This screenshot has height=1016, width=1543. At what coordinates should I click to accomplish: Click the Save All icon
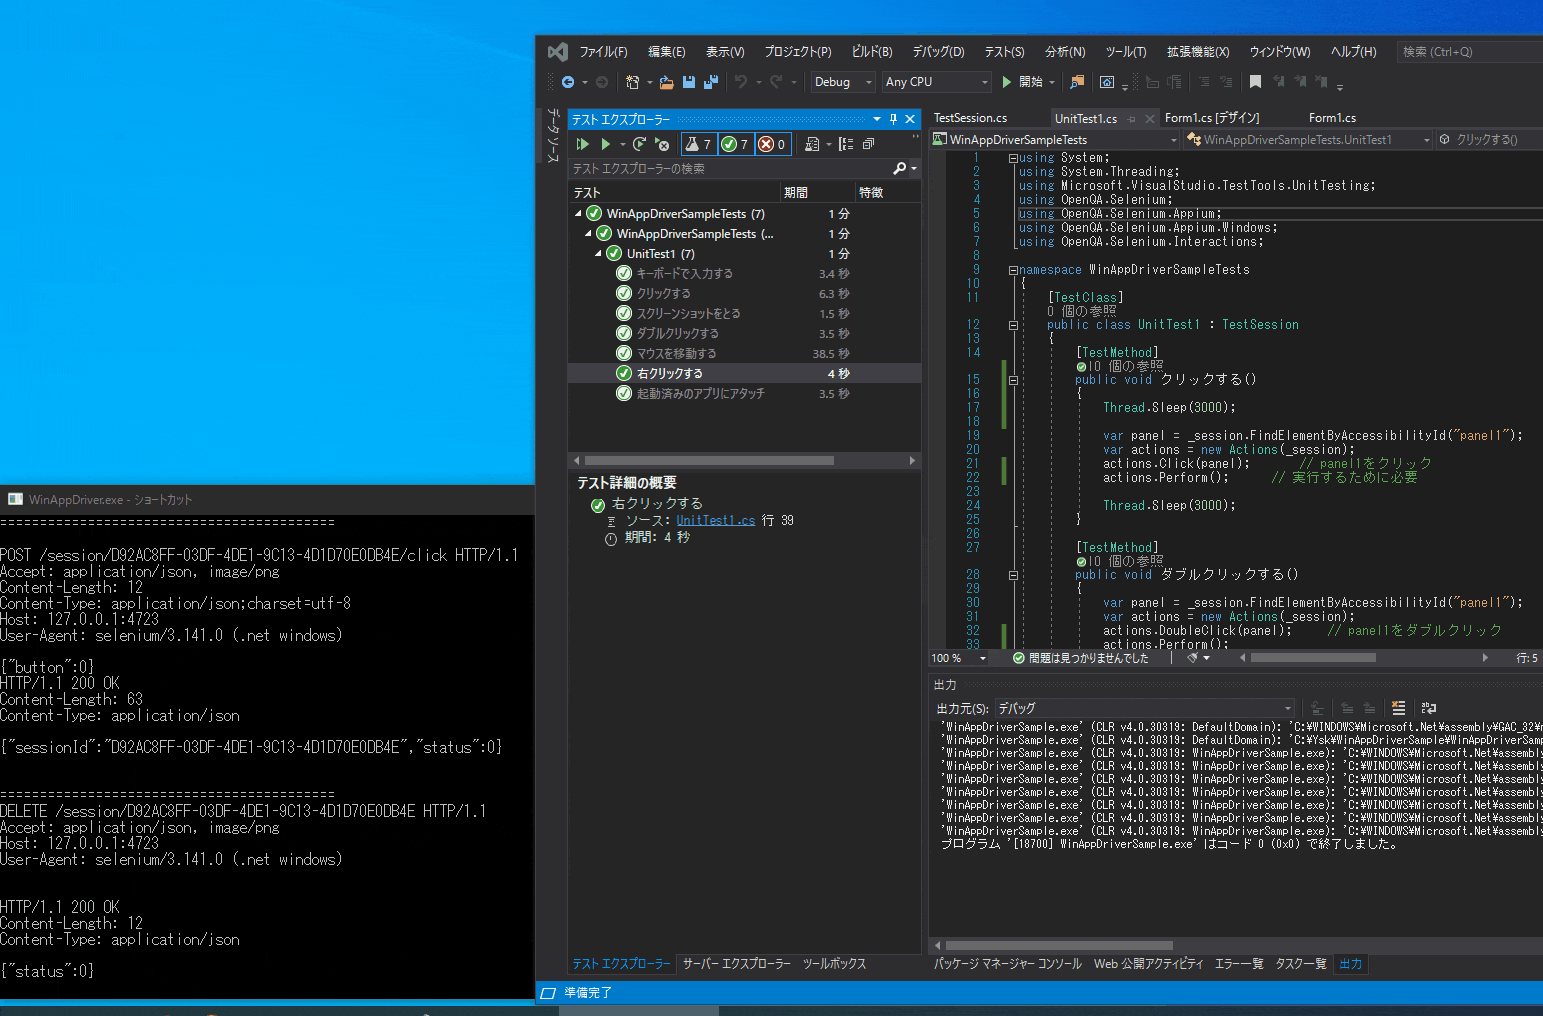[x=712, y=82]
